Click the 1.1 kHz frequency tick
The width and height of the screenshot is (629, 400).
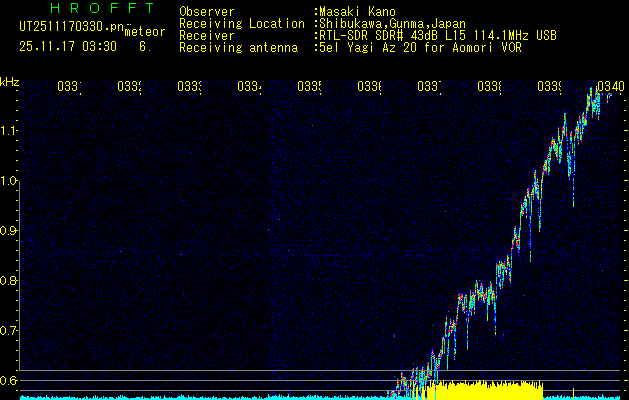point(10,131)
